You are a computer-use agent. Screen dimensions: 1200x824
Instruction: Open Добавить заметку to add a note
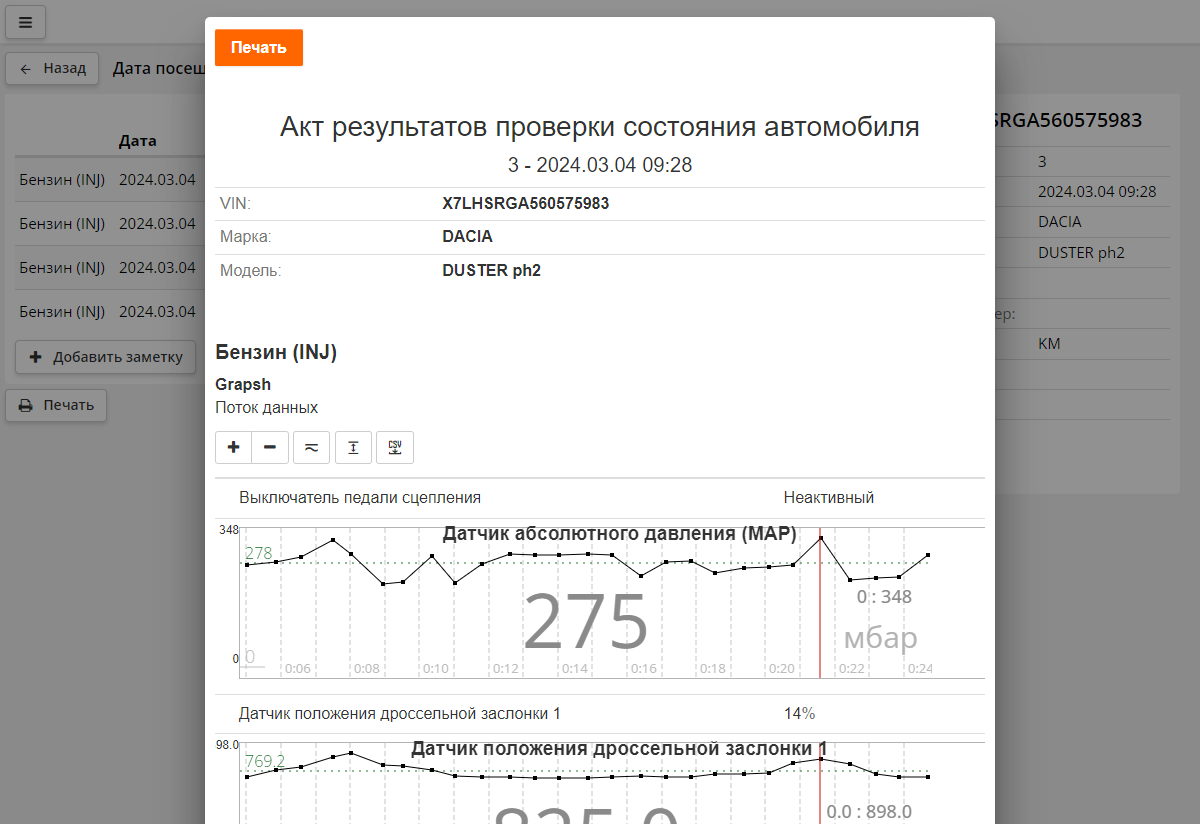105,357
